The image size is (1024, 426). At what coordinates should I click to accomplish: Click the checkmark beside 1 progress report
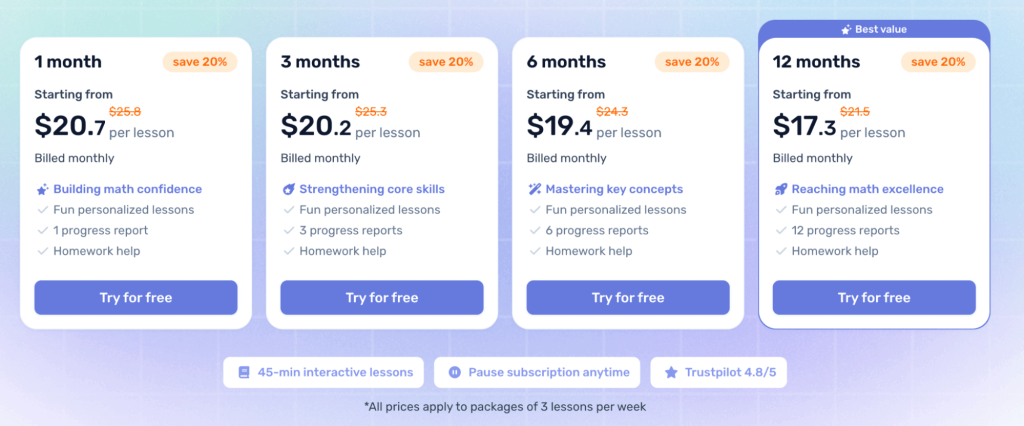tap(42, 231)
